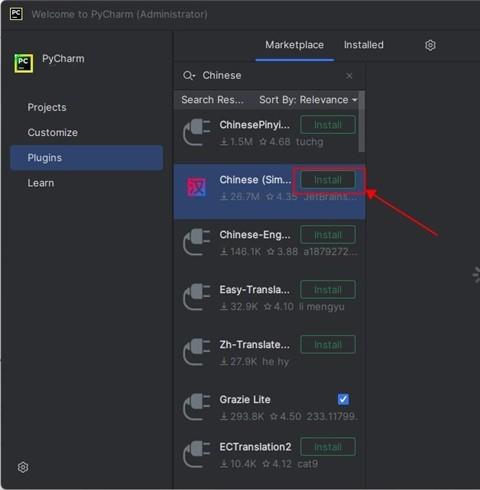480x490 pixels.
Task: Click the Chinese (Simplified) language pack icon
Action: click(196, 187)
